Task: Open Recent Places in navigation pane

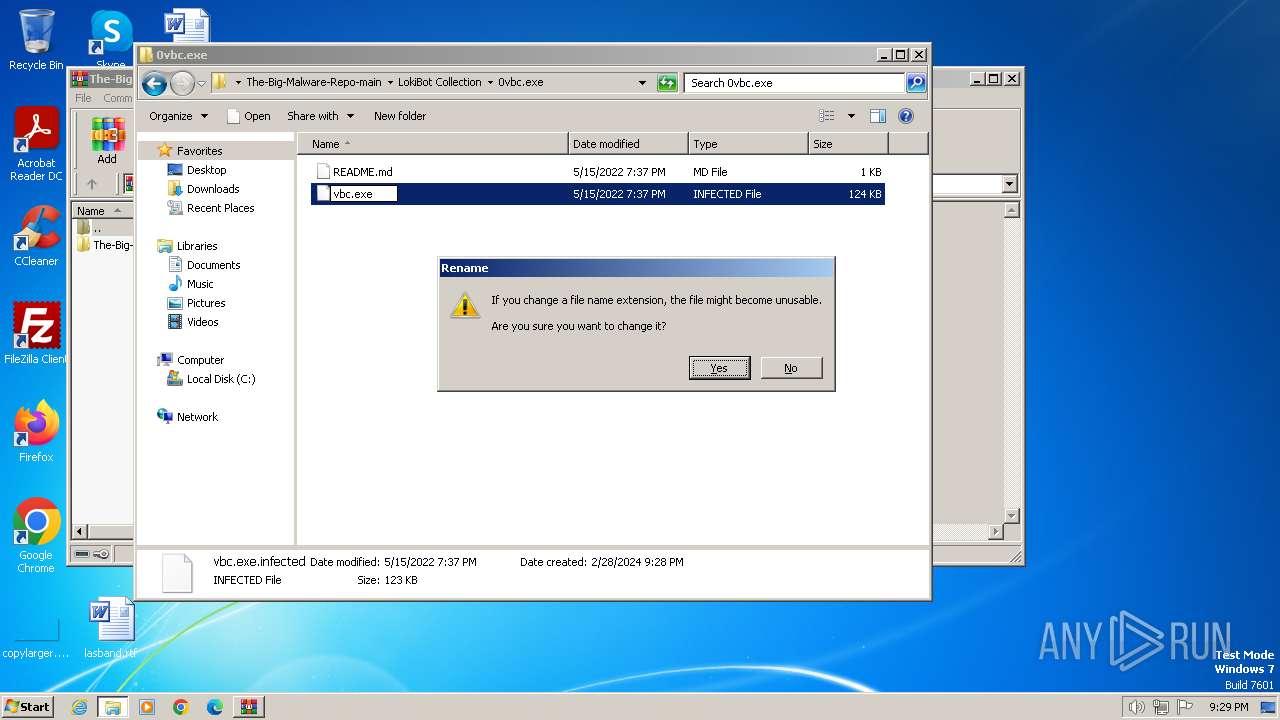Action: coord(220,208)
